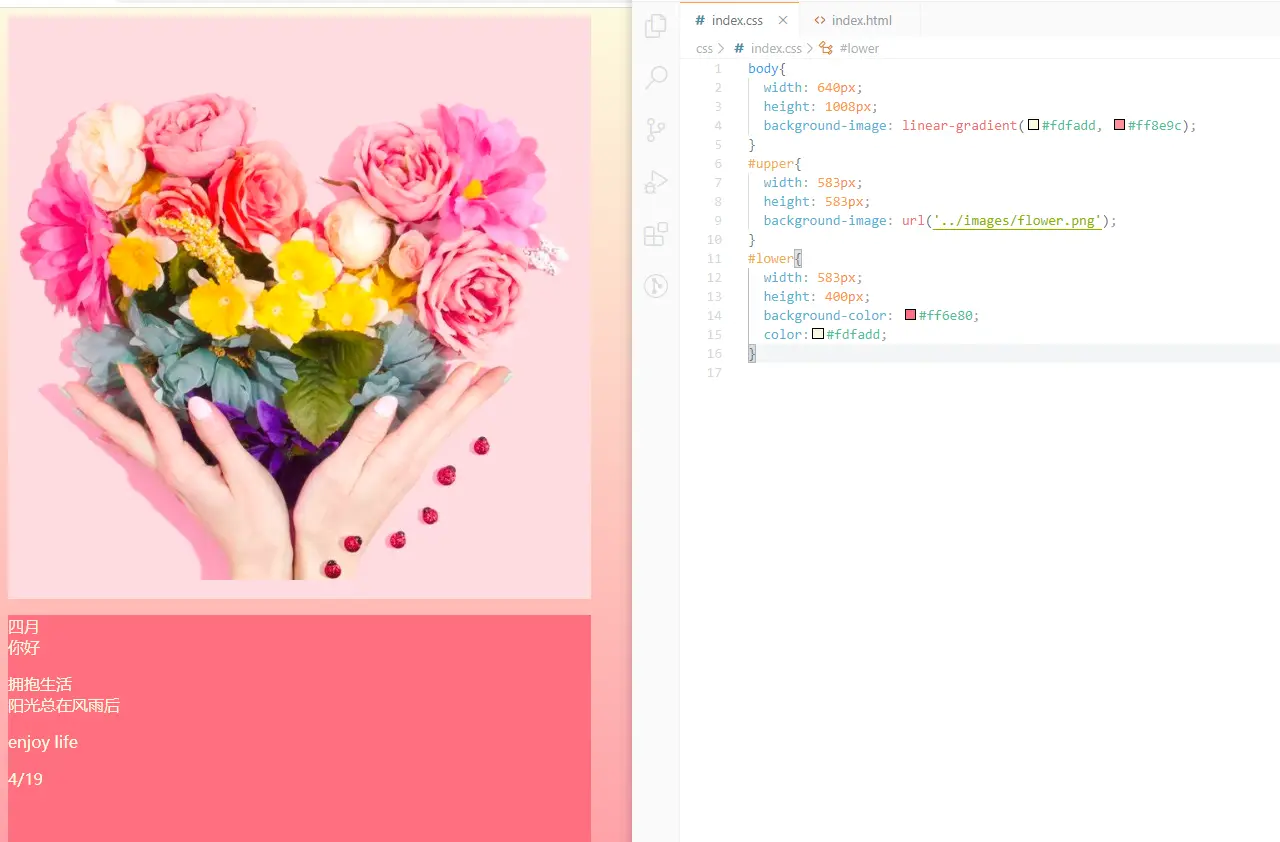Click the flower heart image in preview
The height and width of the screenshot is (842, 1280).
299,307
